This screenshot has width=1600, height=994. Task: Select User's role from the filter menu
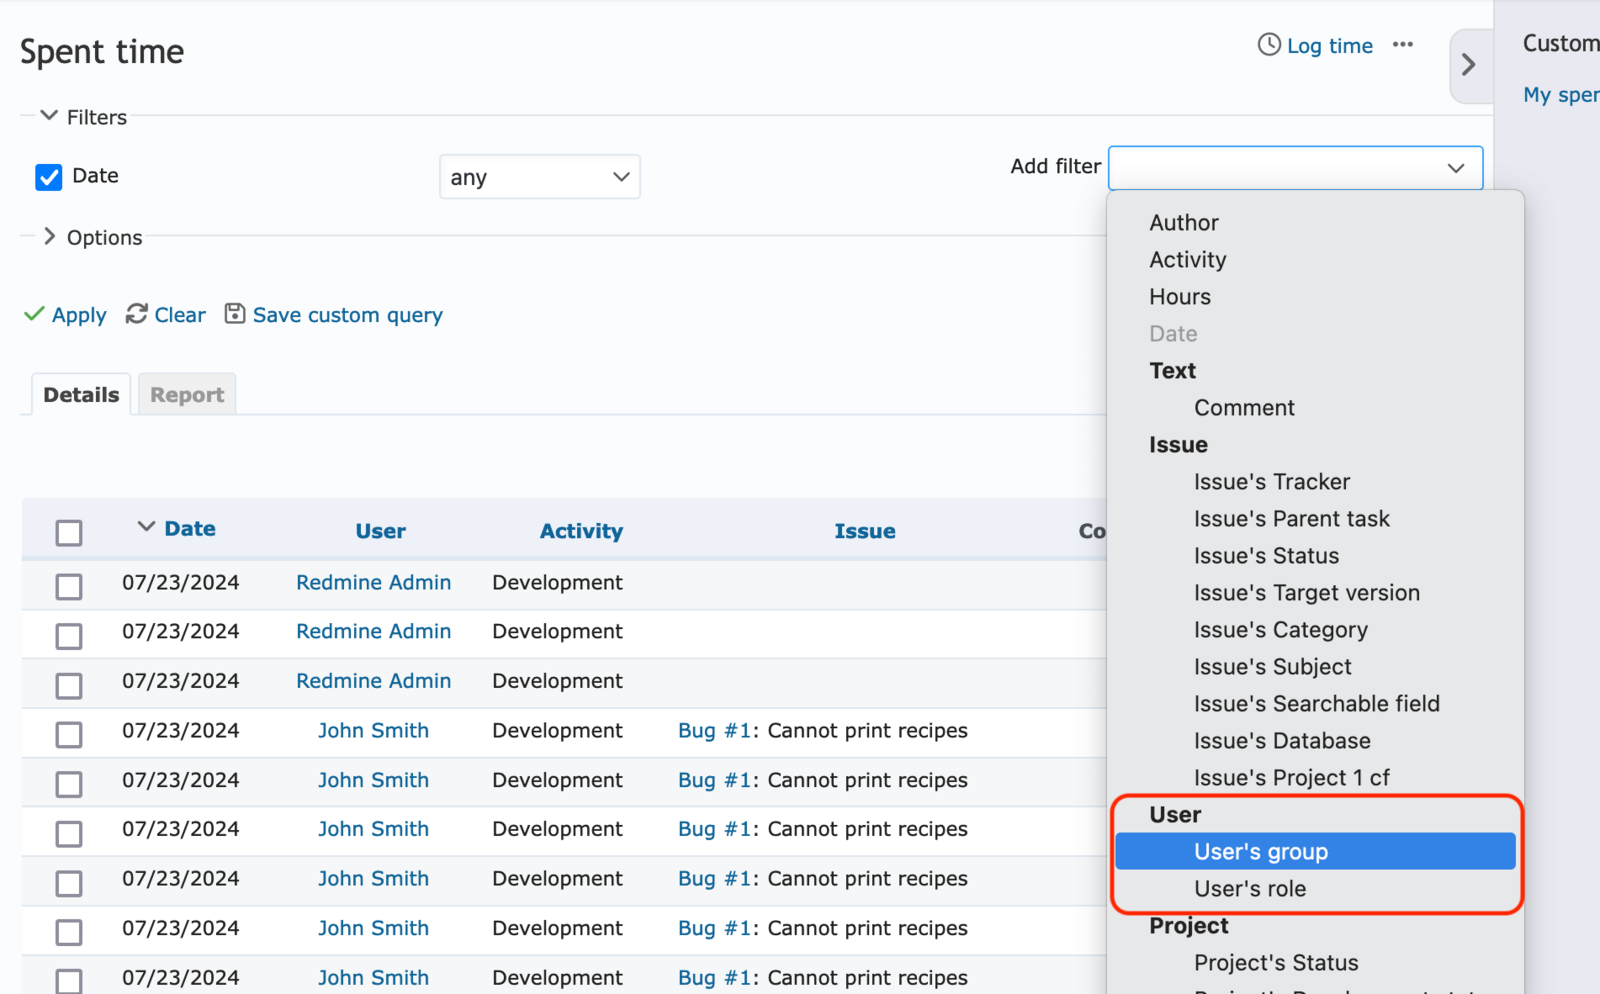pos(1249,888)
